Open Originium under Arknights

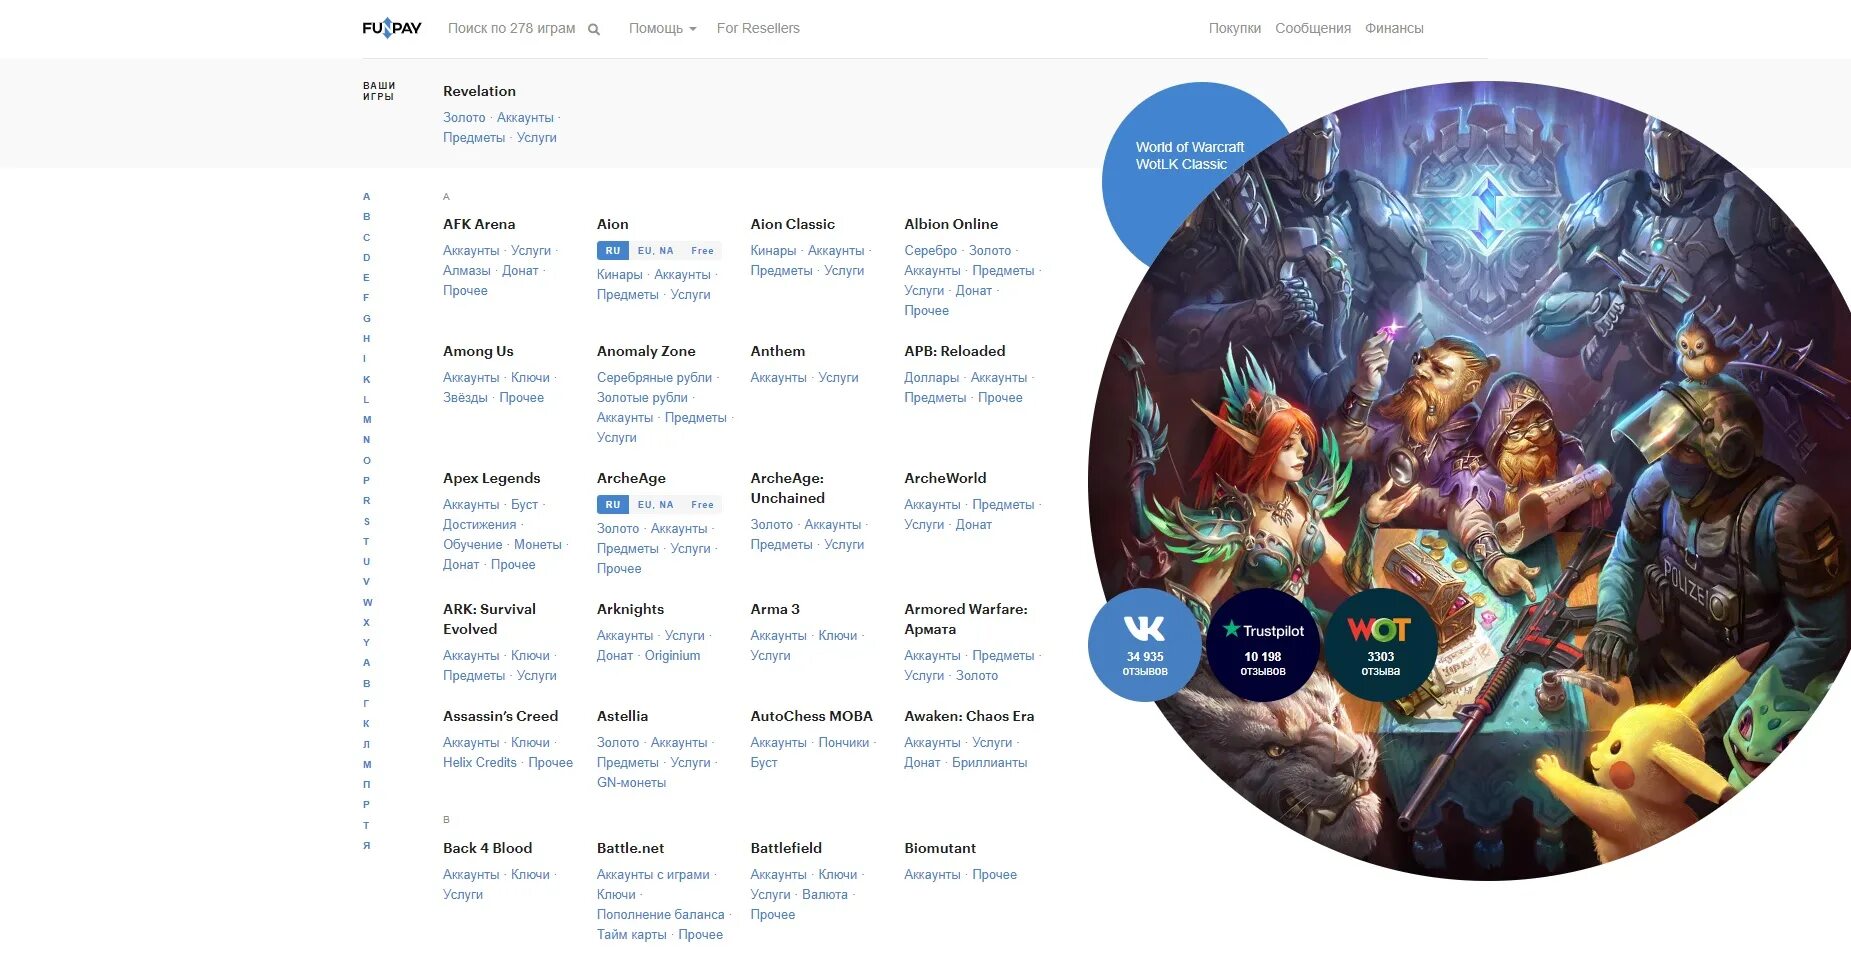[672, 656]
